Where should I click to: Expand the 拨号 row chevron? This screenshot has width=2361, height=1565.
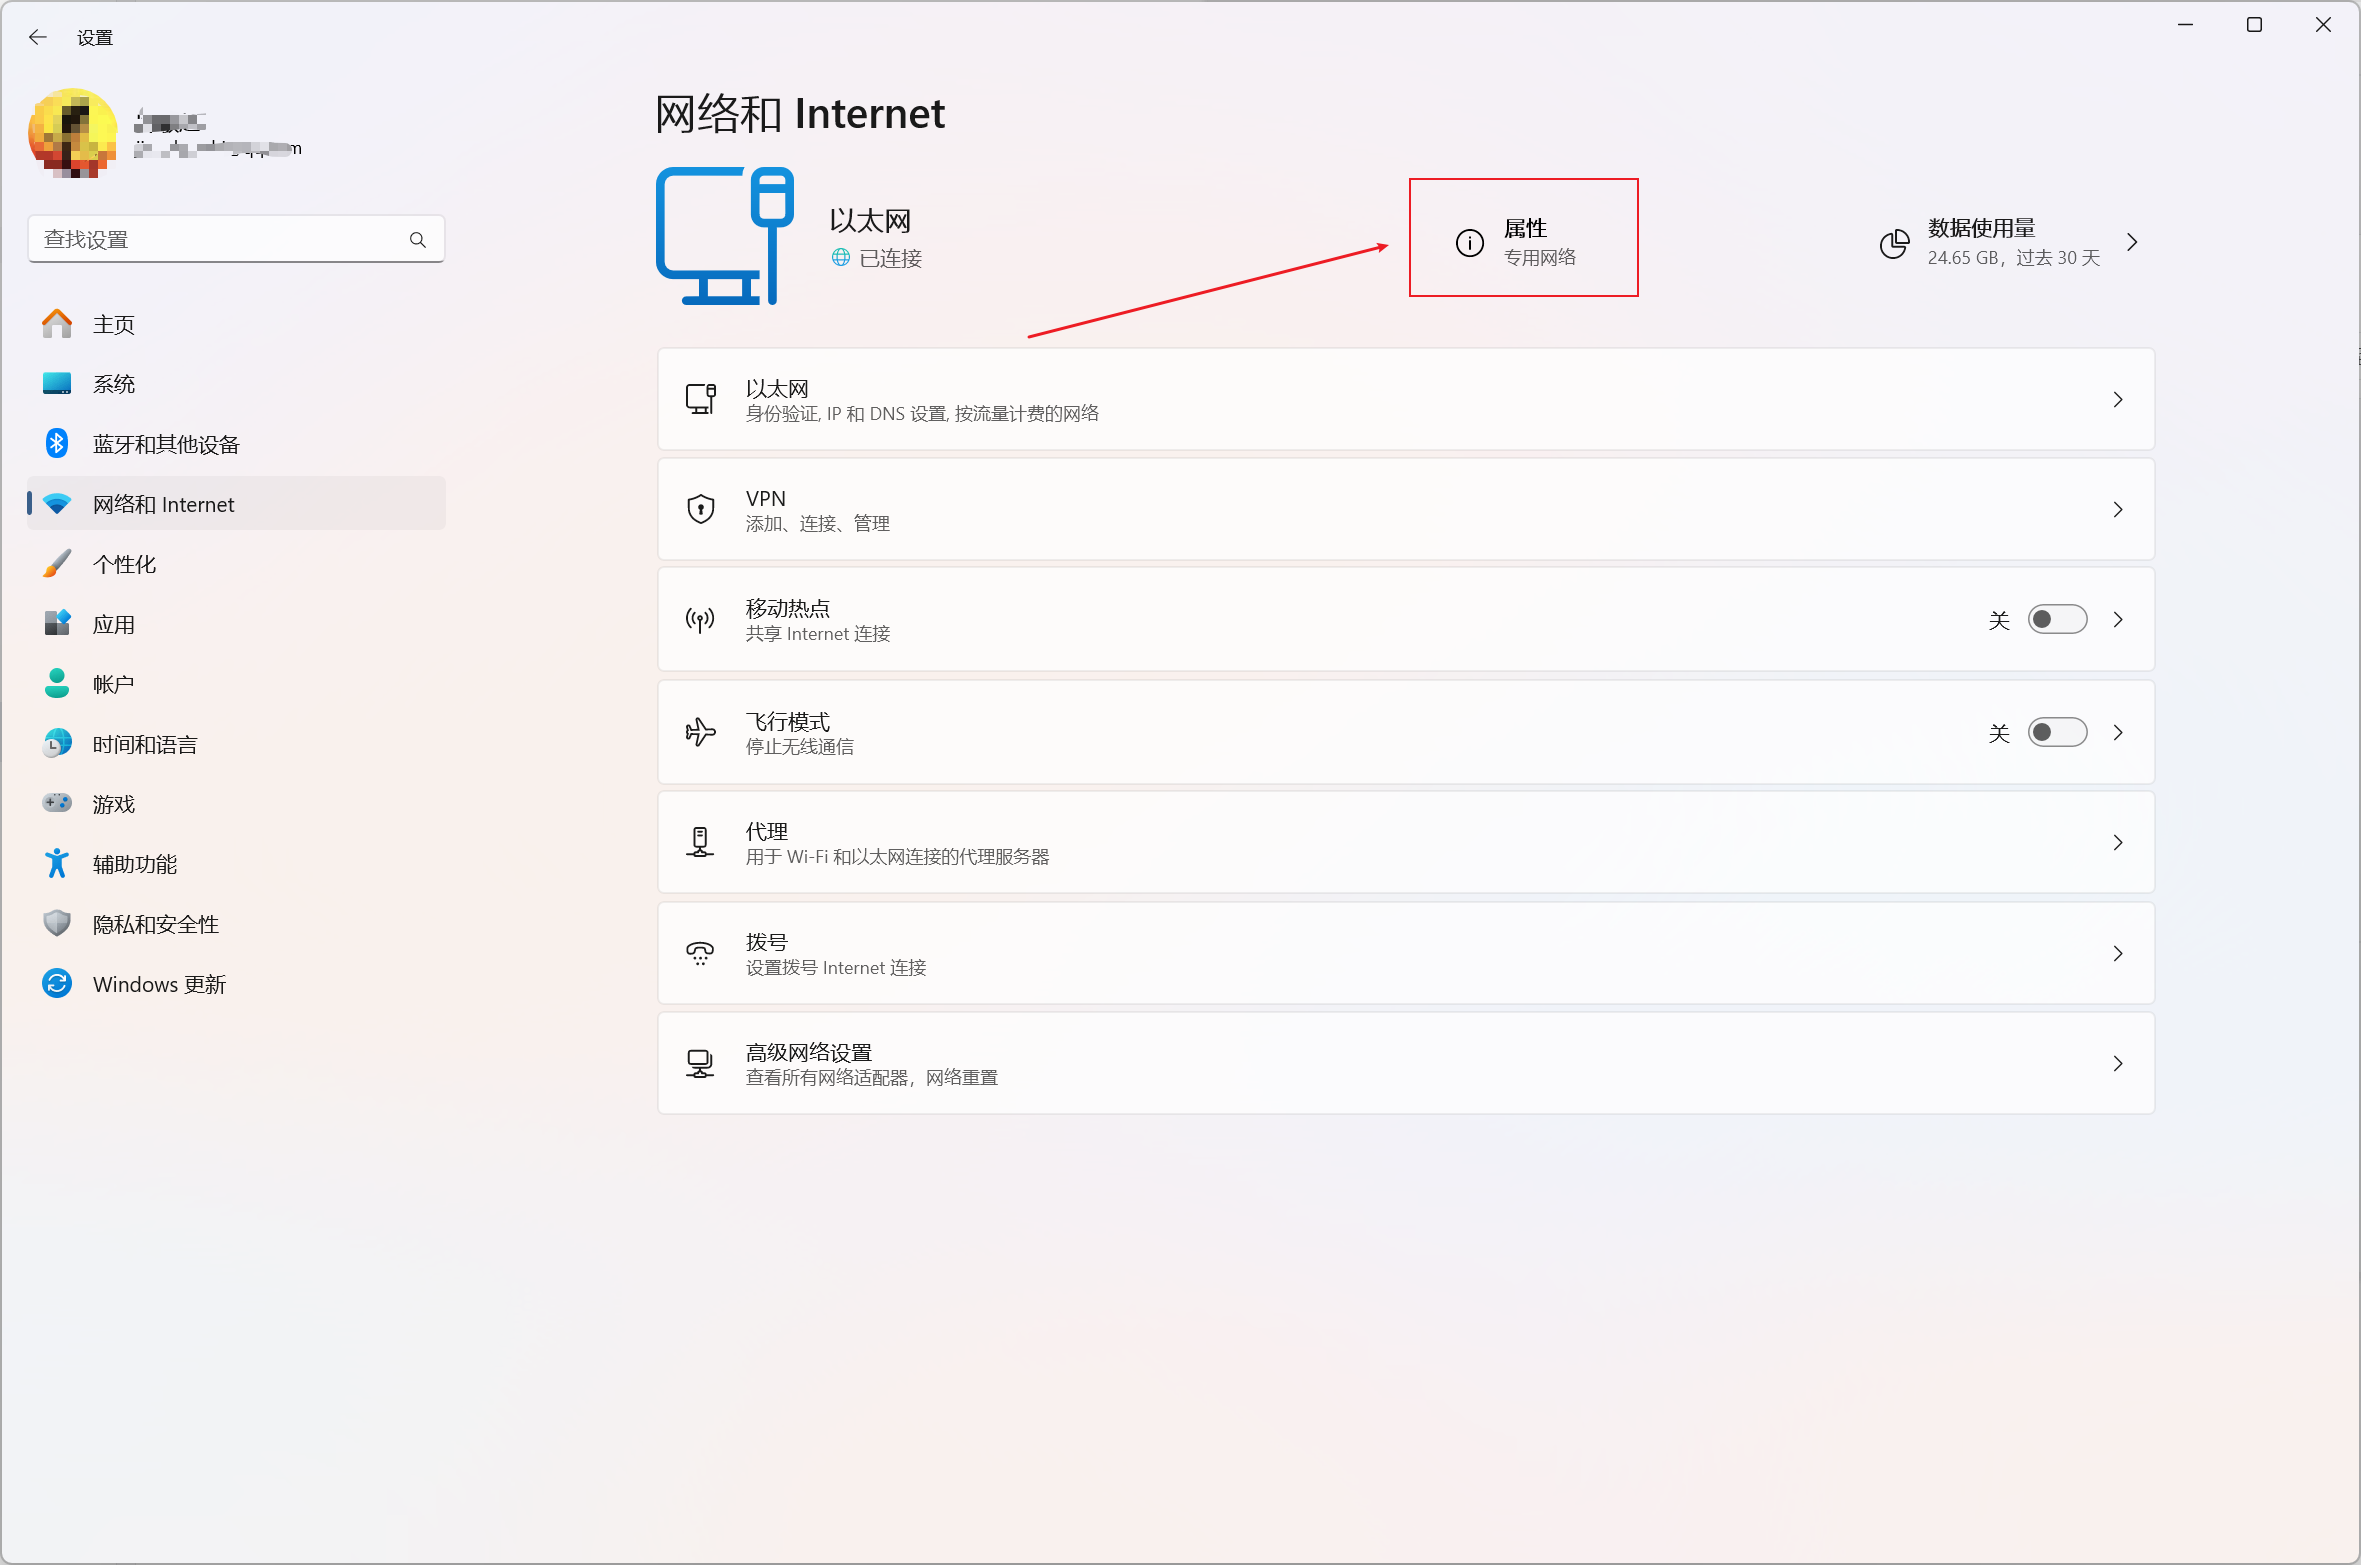[x=2118, y=953]
